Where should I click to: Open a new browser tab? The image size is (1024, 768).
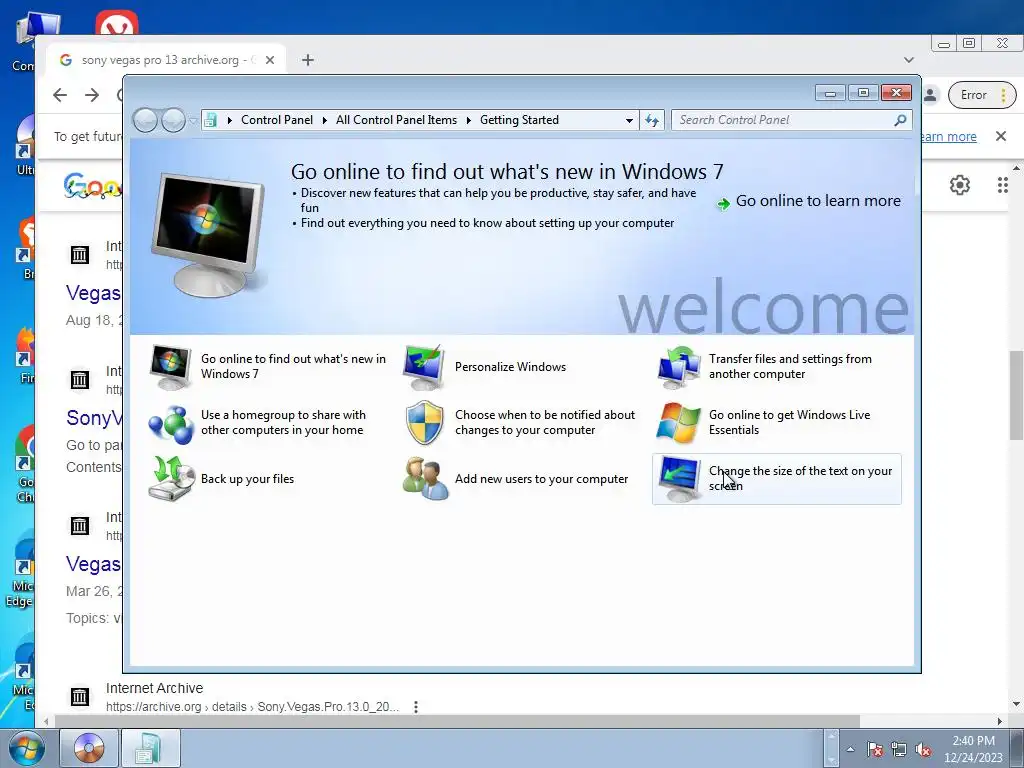tap(308, 60)
